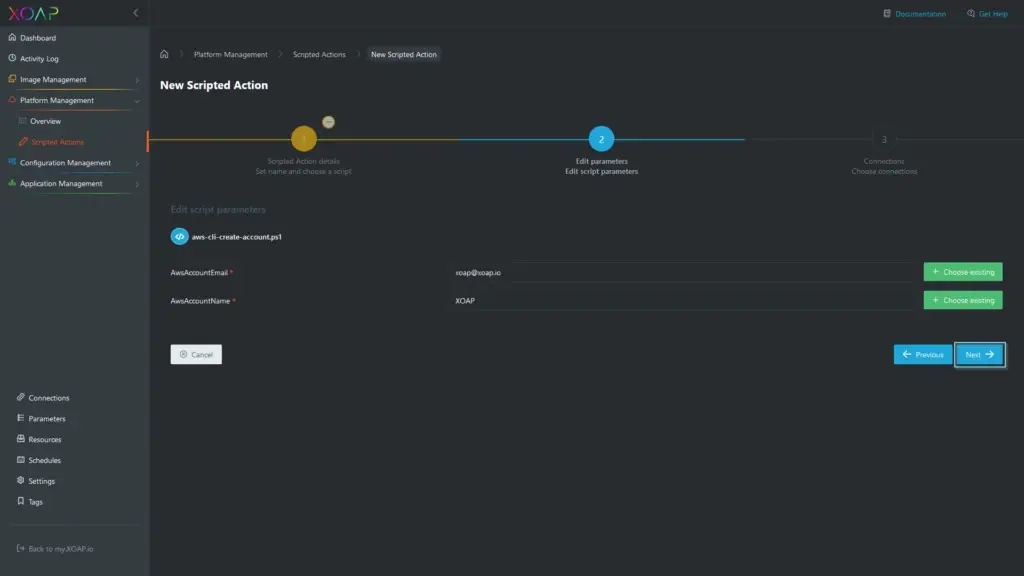Click the Schedules calendar icon
The image size is (1024, 576).
click(20, 460)
